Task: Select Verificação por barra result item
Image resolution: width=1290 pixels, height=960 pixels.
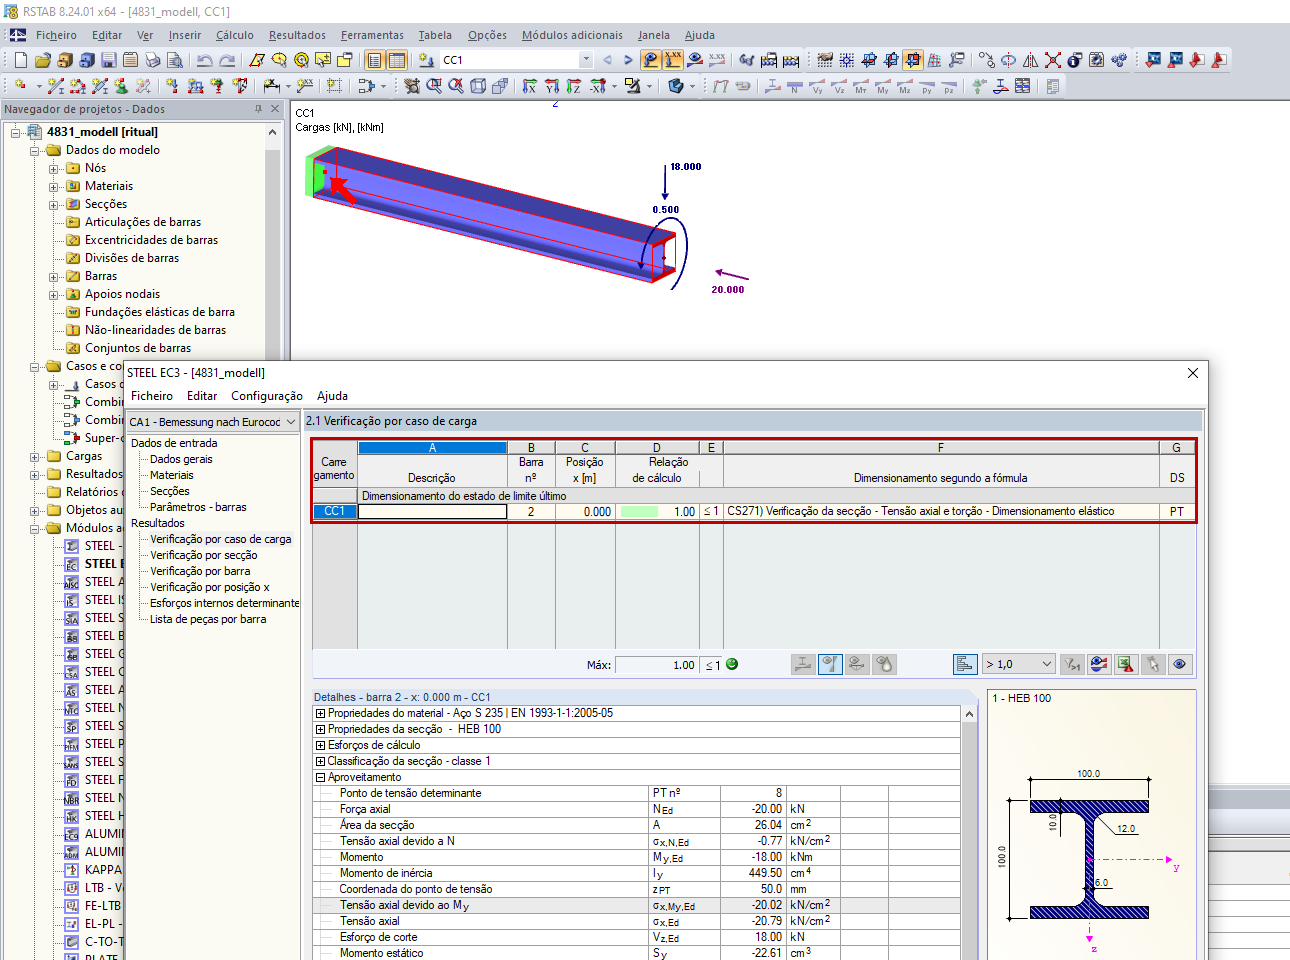Action: pyautogui.click(x=200, y=571)
